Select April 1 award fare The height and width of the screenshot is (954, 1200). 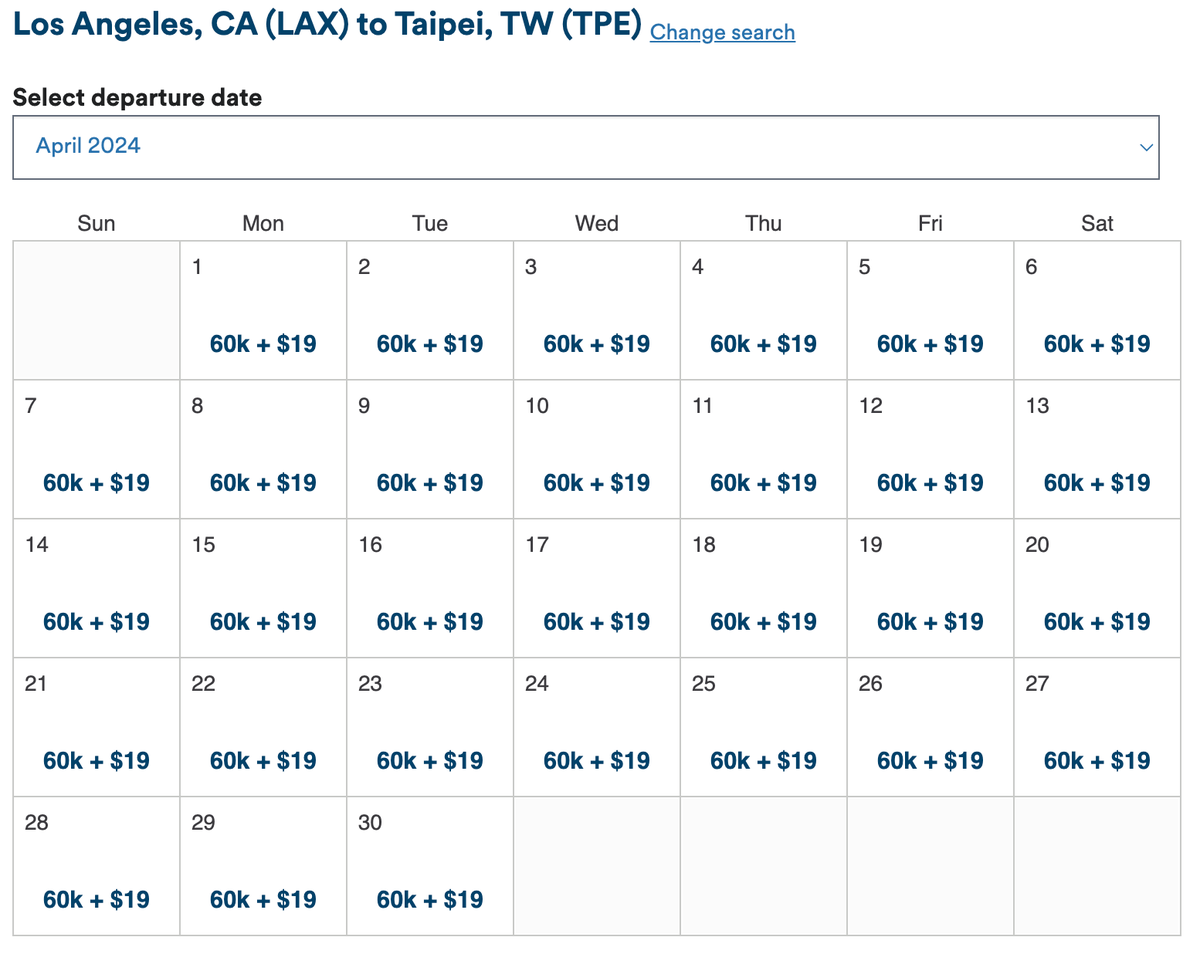pos(263,344)
